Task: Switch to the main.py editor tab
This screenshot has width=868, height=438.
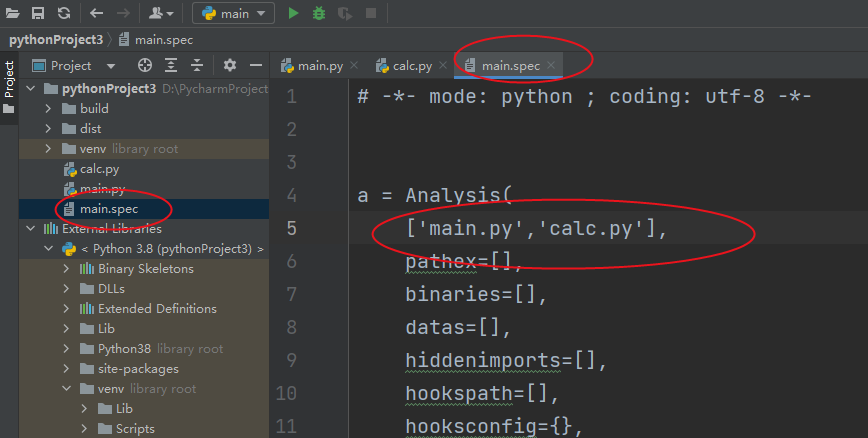Action: pyautogui.click(x=320, y=66)
